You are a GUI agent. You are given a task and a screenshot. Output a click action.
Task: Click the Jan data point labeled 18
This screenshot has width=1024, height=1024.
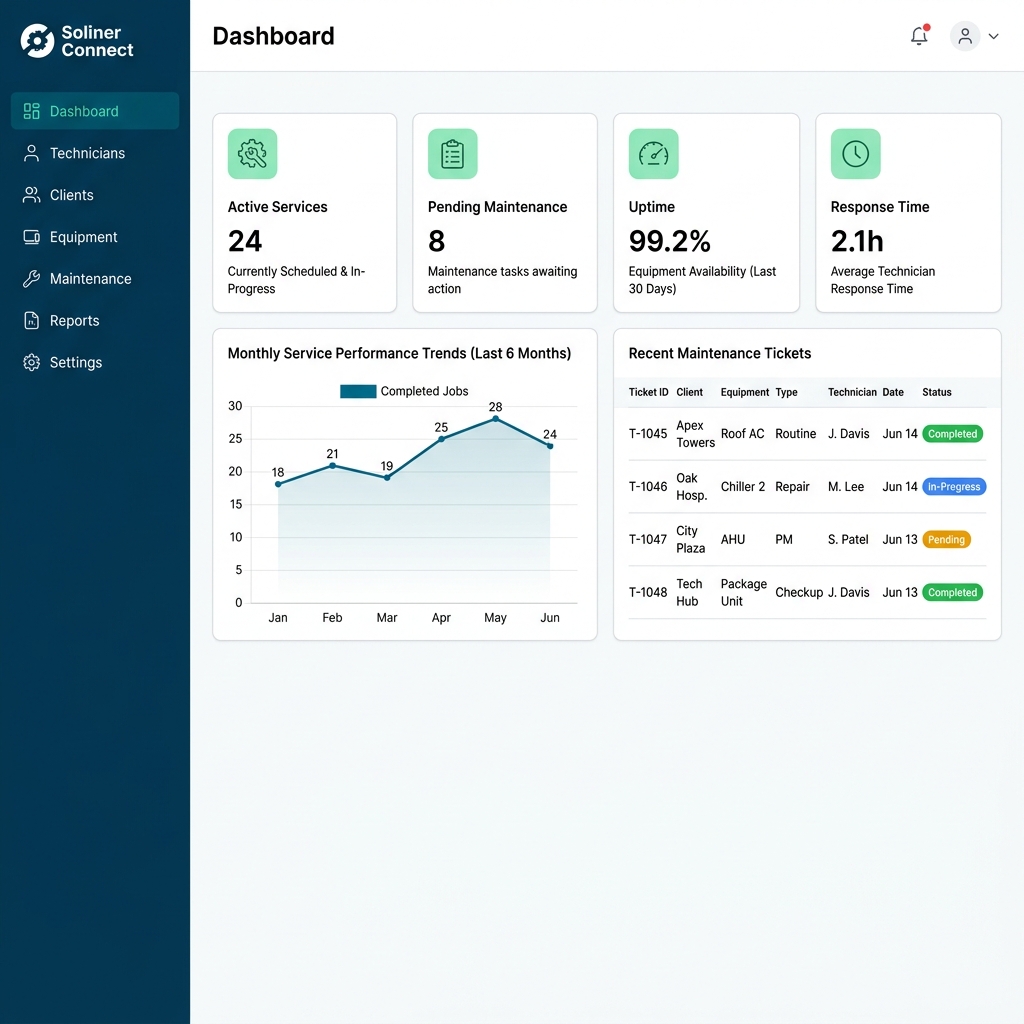click(278, 484)
